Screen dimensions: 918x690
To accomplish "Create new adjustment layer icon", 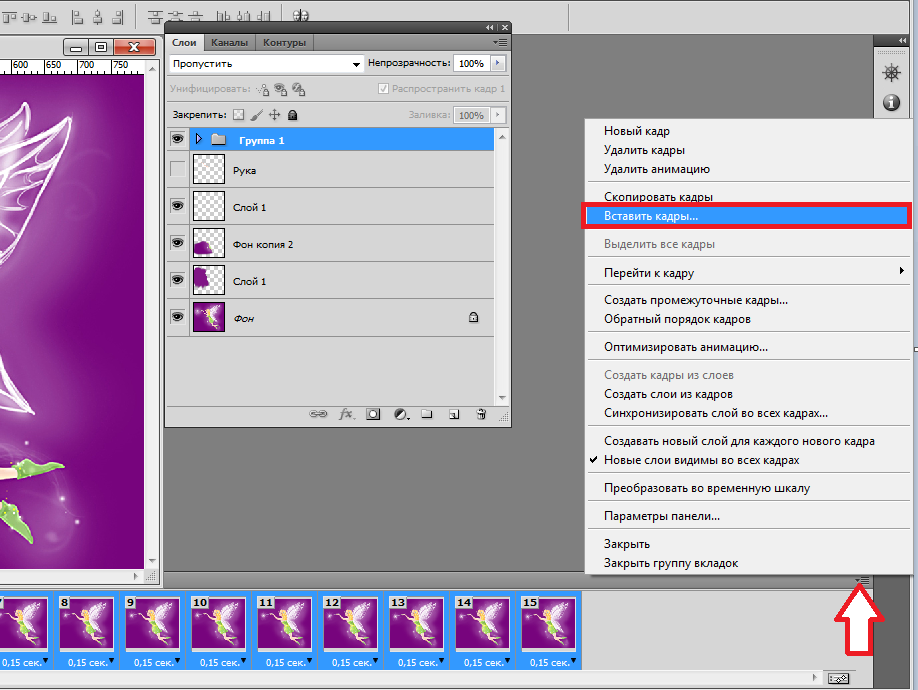I will tap(401, 414).
